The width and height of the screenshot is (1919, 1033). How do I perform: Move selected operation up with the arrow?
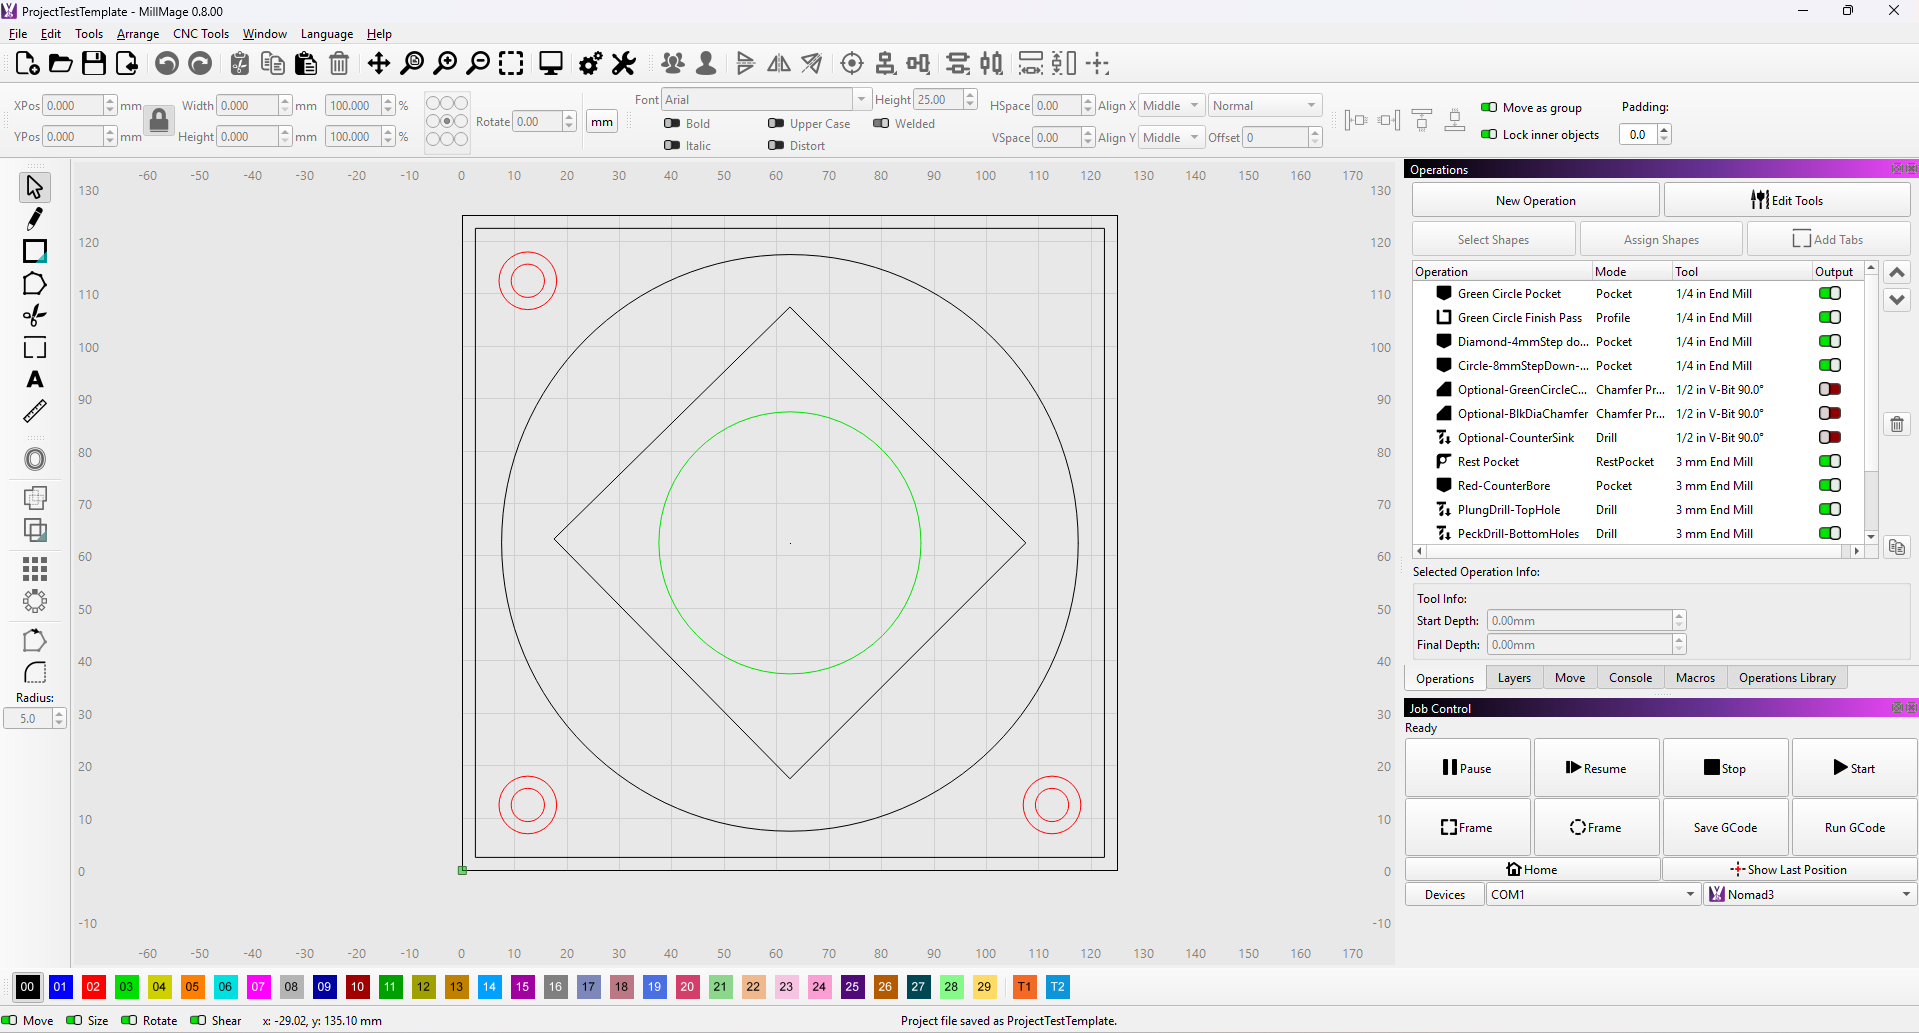pos(1896,272)
